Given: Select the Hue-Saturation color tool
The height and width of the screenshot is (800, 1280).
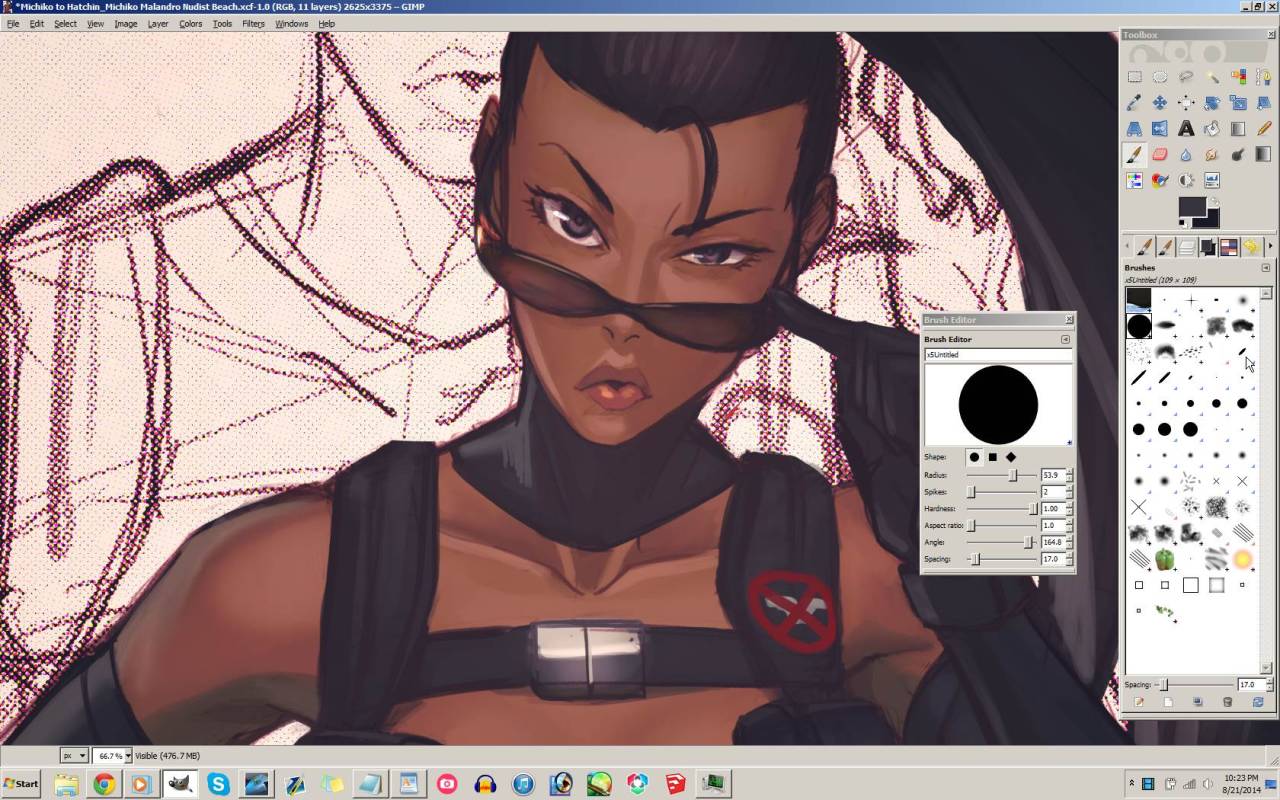Looking at the screenshot, I should [x=1135, y=180].
